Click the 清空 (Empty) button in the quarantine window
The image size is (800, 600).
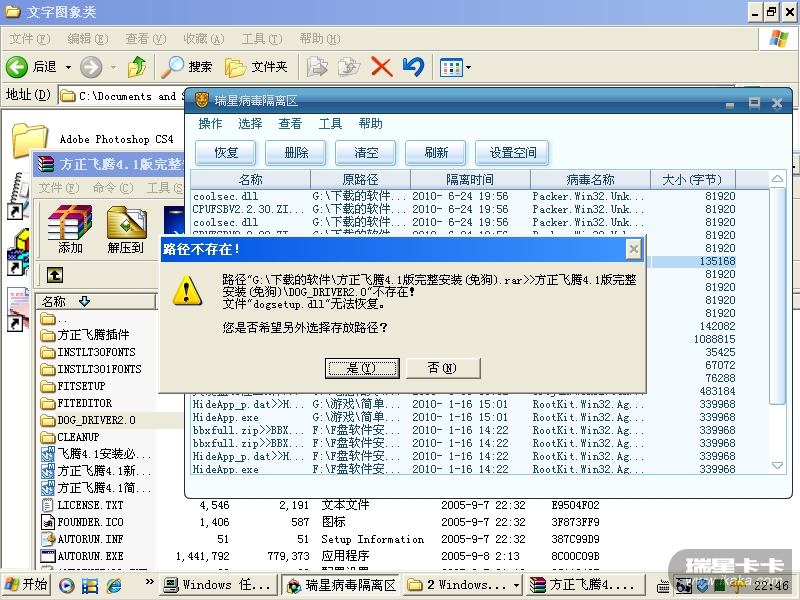(366, 153)
